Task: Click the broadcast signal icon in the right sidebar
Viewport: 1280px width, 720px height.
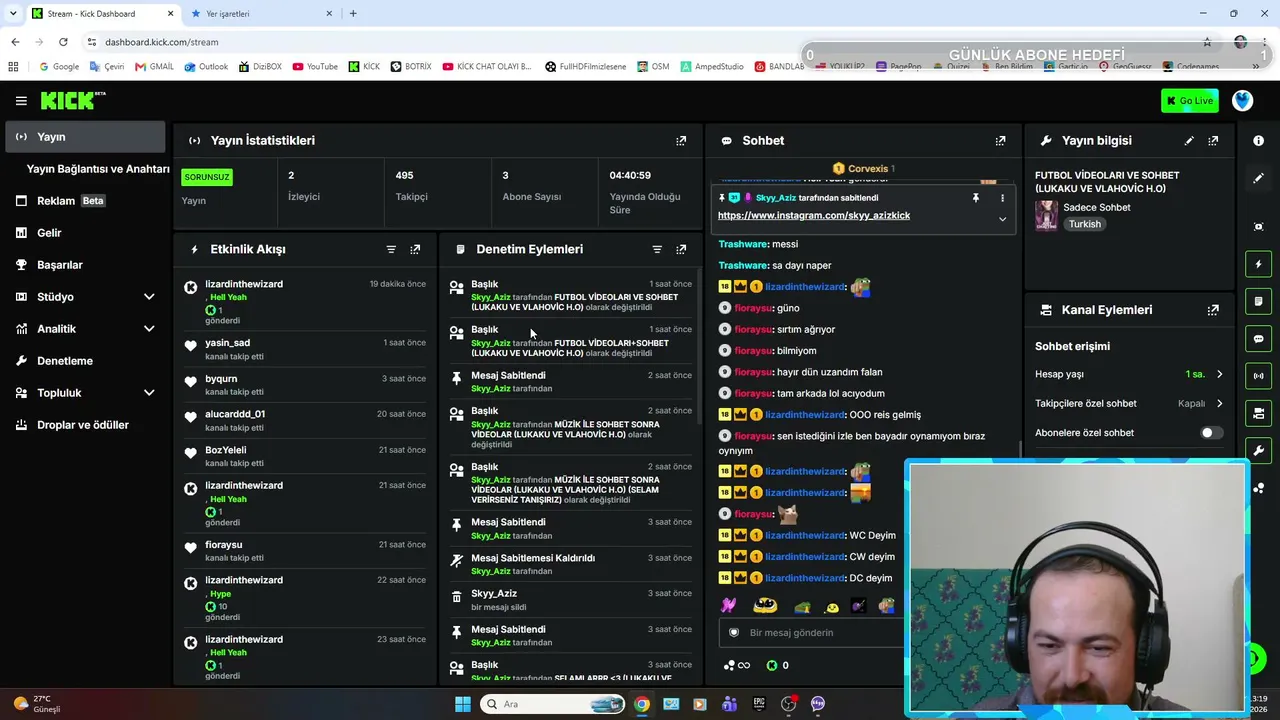Action: coord(1258,376)
